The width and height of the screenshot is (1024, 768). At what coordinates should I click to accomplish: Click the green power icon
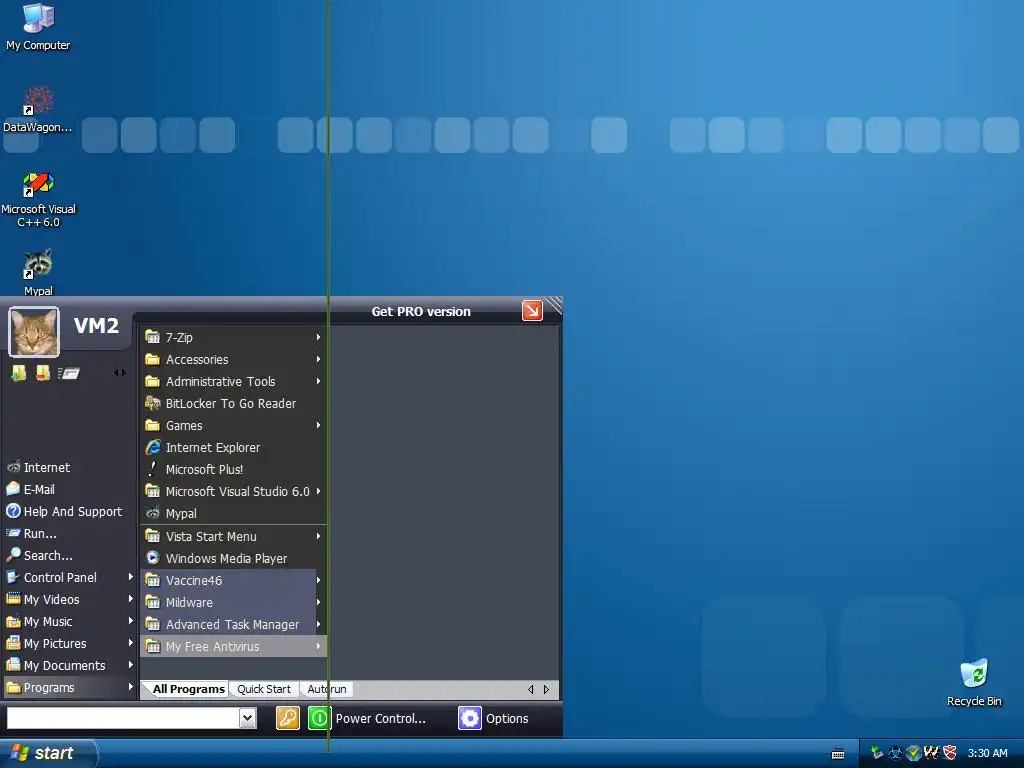click(x=319, y=718)
